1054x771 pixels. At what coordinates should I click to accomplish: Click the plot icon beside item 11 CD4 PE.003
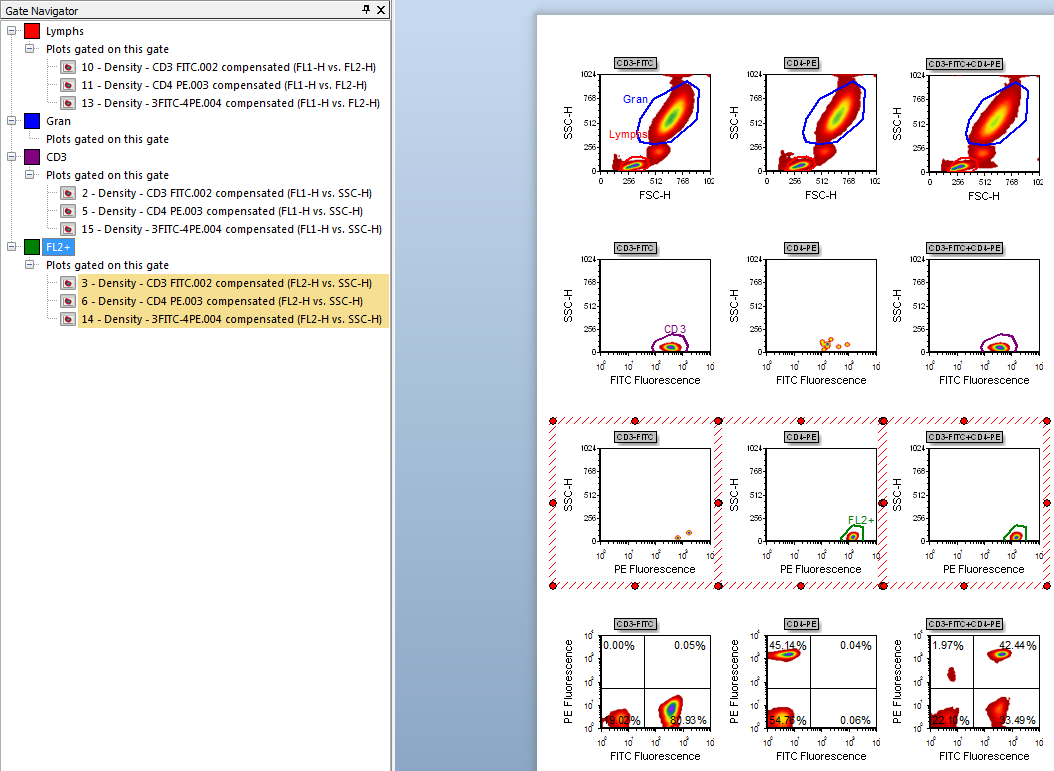[x=68, y=85]
